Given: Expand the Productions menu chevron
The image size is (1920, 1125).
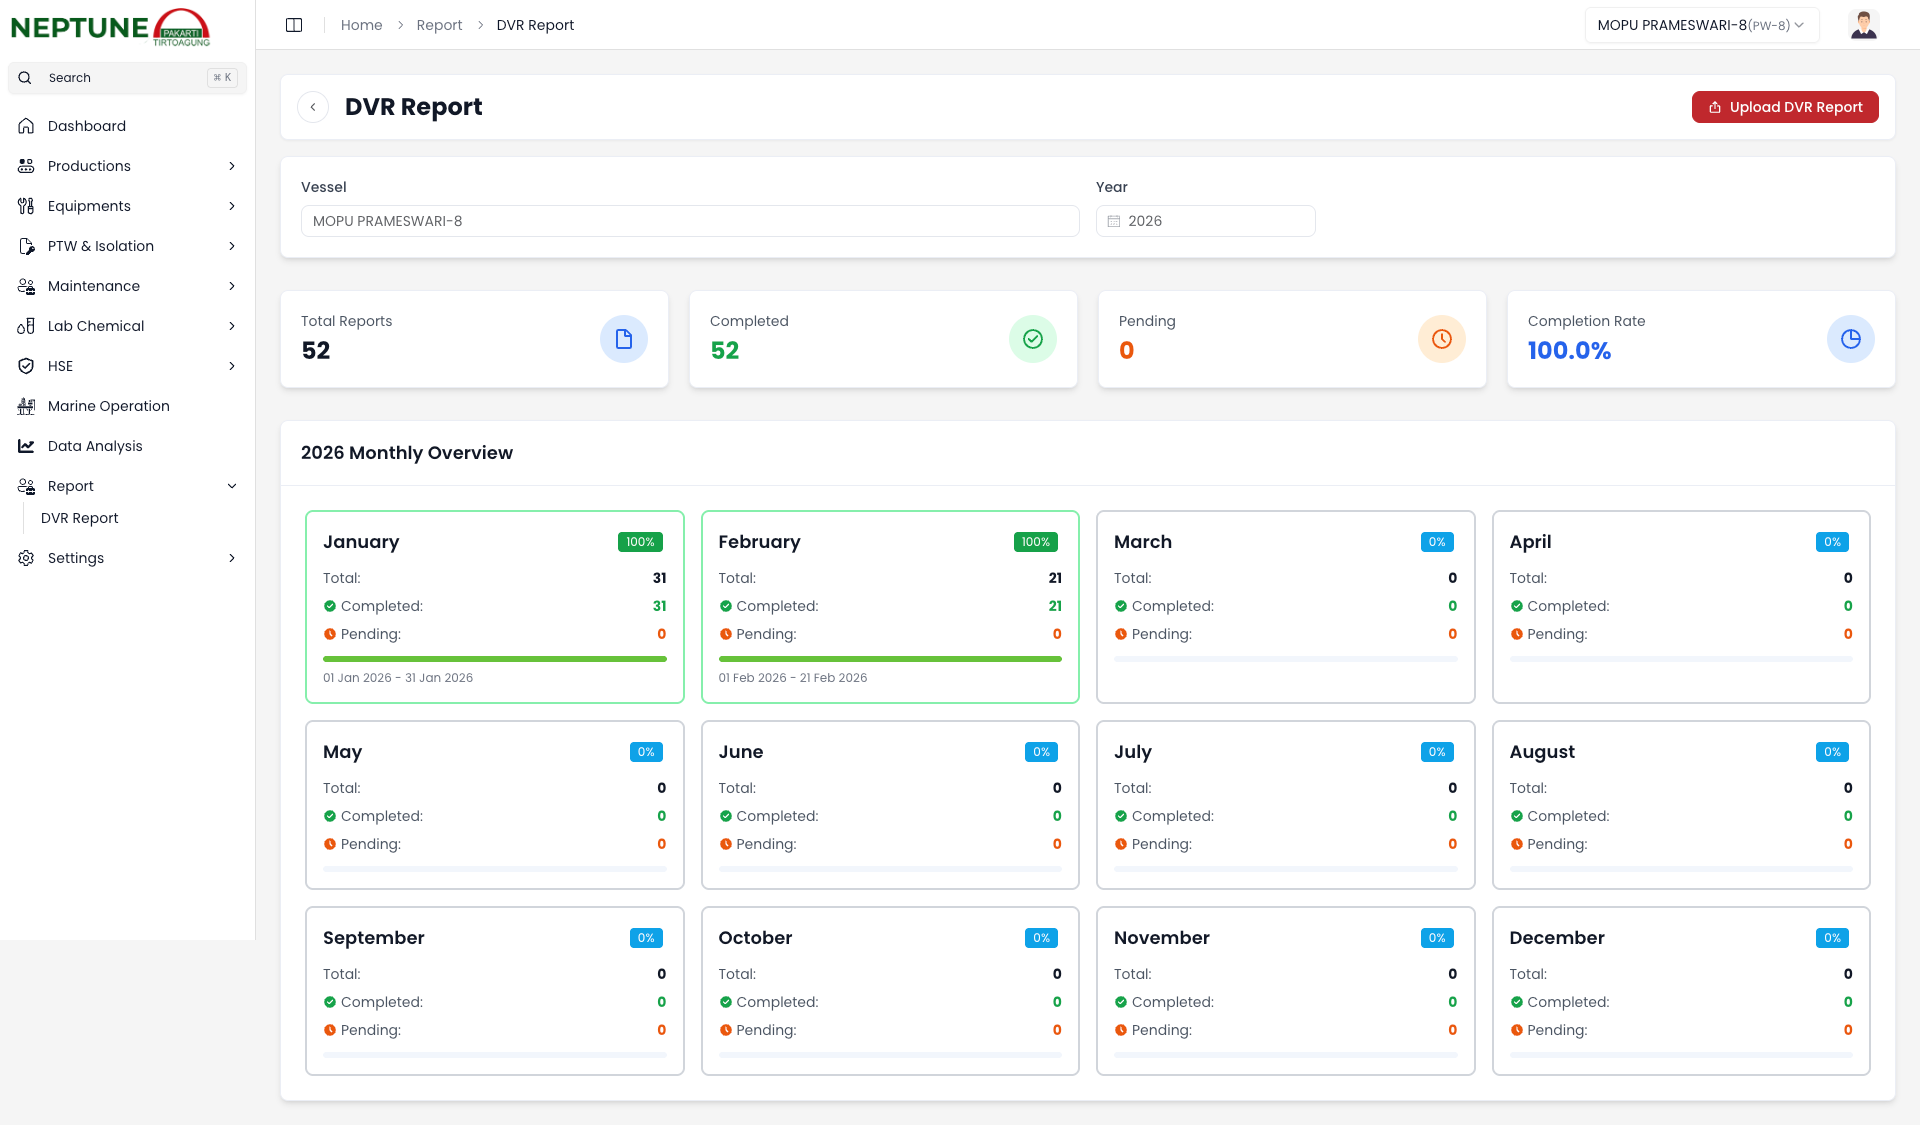Looking at the screenshot, I should pyautogui.click(x=232, y=166).
